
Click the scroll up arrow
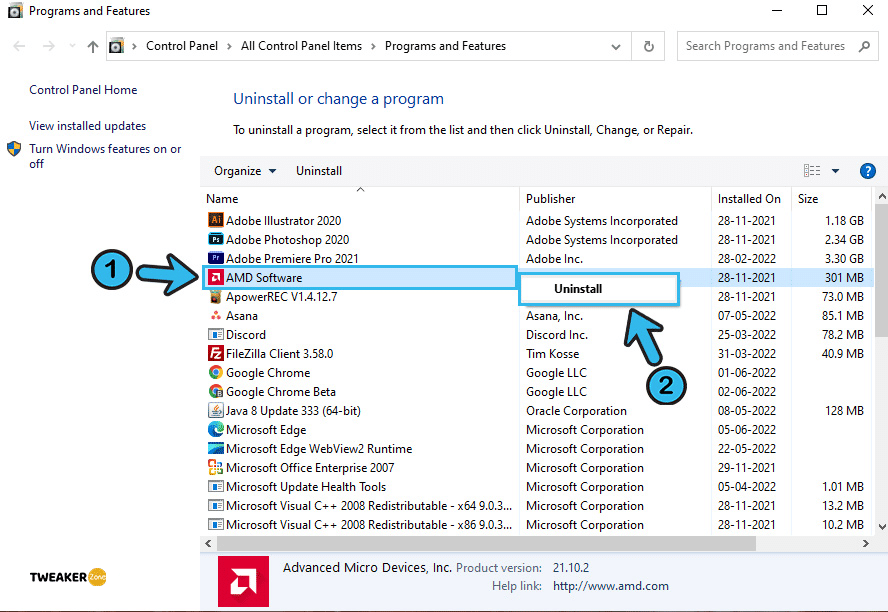[882, 196]
